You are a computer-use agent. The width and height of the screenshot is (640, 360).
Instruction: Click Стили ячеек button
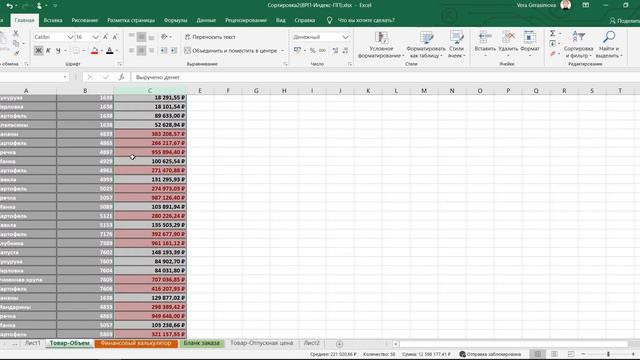(456, 44)
